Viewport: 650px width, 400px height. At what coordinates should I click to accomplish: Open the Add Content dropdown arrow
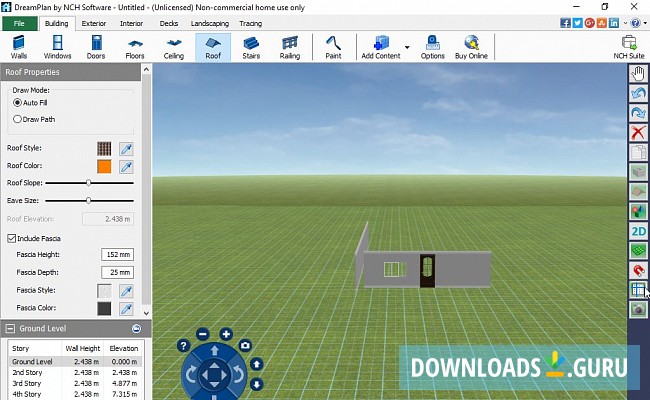coord(407,47)
